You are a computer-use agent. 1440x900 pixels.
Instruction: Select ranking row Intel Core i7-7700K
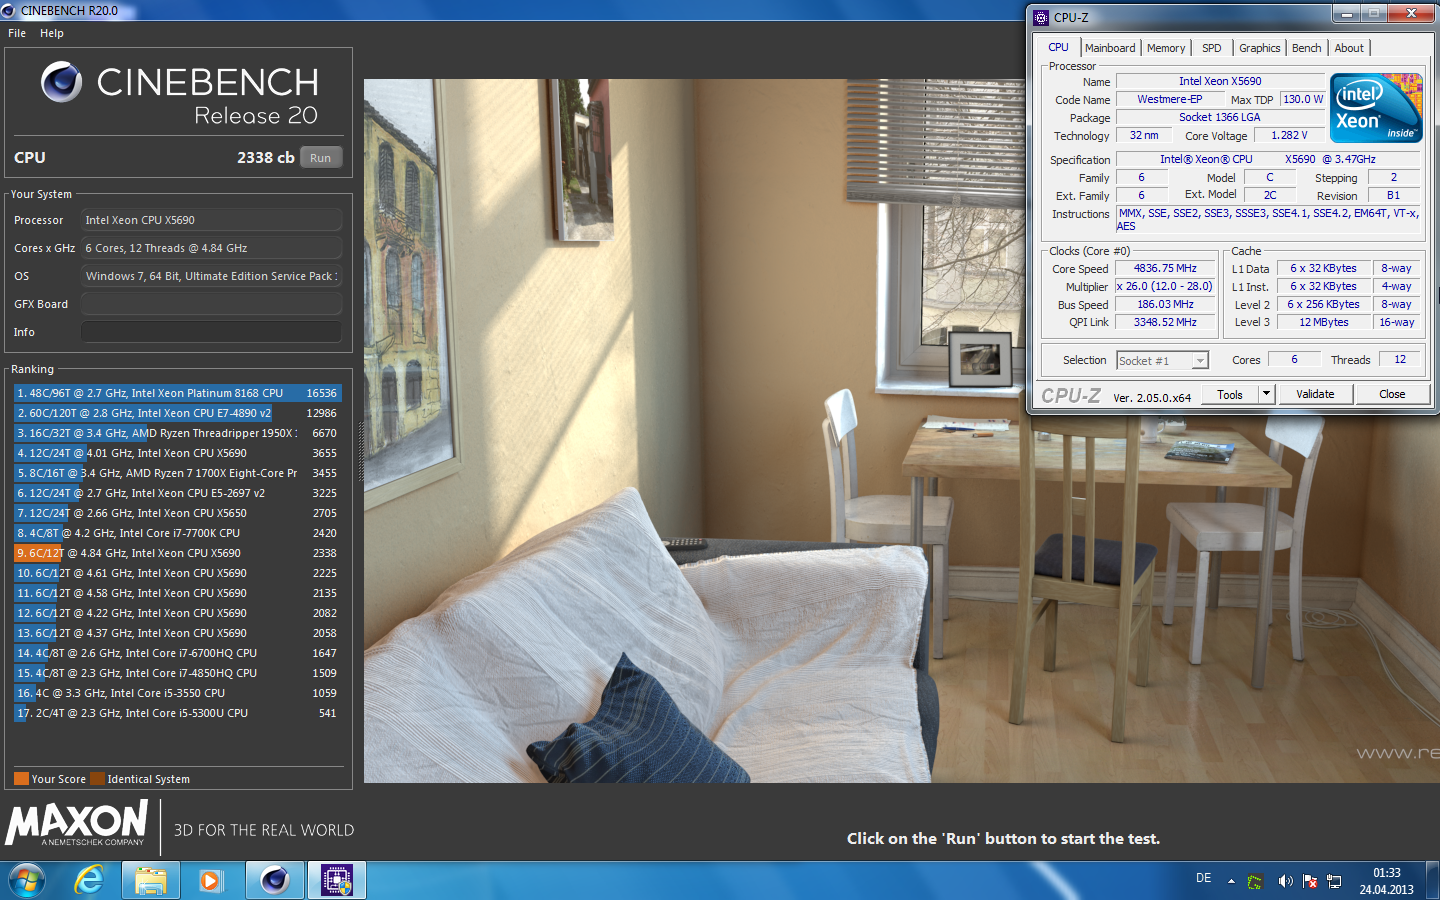tap(177, 533)
